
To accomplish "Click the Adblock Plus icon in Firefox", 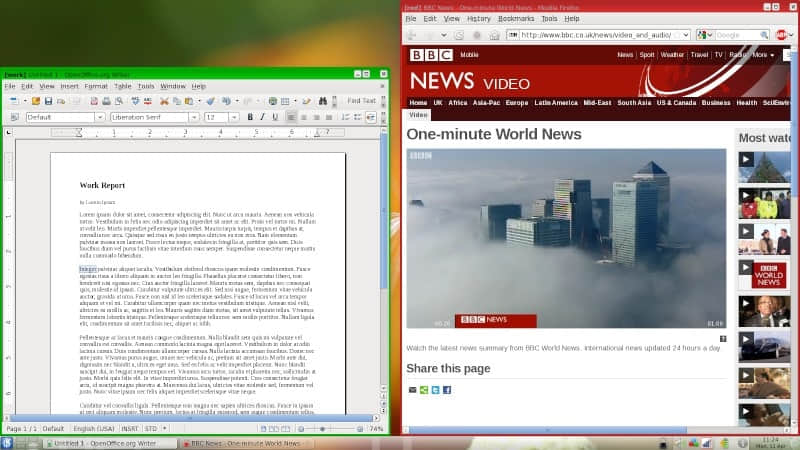I will [x=781, y=35].
